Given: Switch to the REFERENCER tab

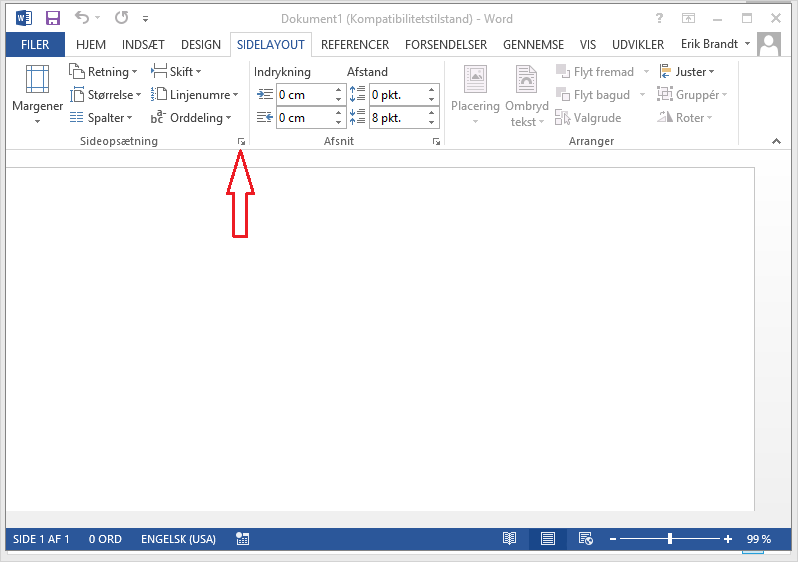Looking at the screenshot, I should 355,45.
